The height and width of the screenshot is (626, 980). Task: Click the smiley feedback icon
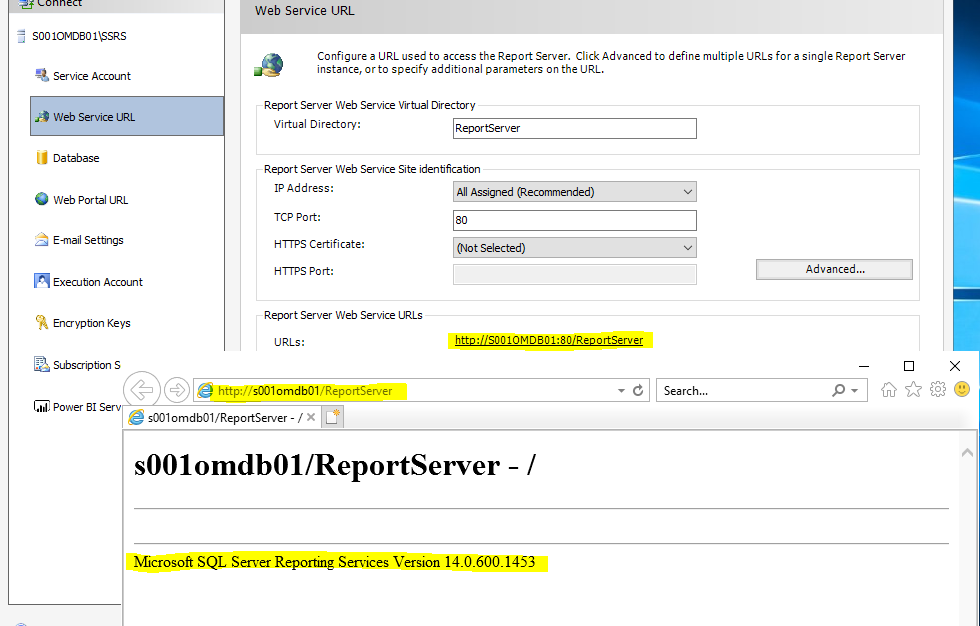tap(962, 389)
